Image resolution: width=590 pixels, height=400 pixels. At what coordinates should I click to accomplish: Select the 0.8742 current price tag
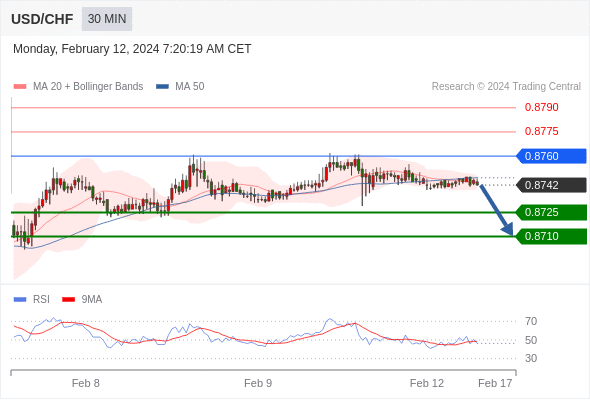tap(551, 185)
